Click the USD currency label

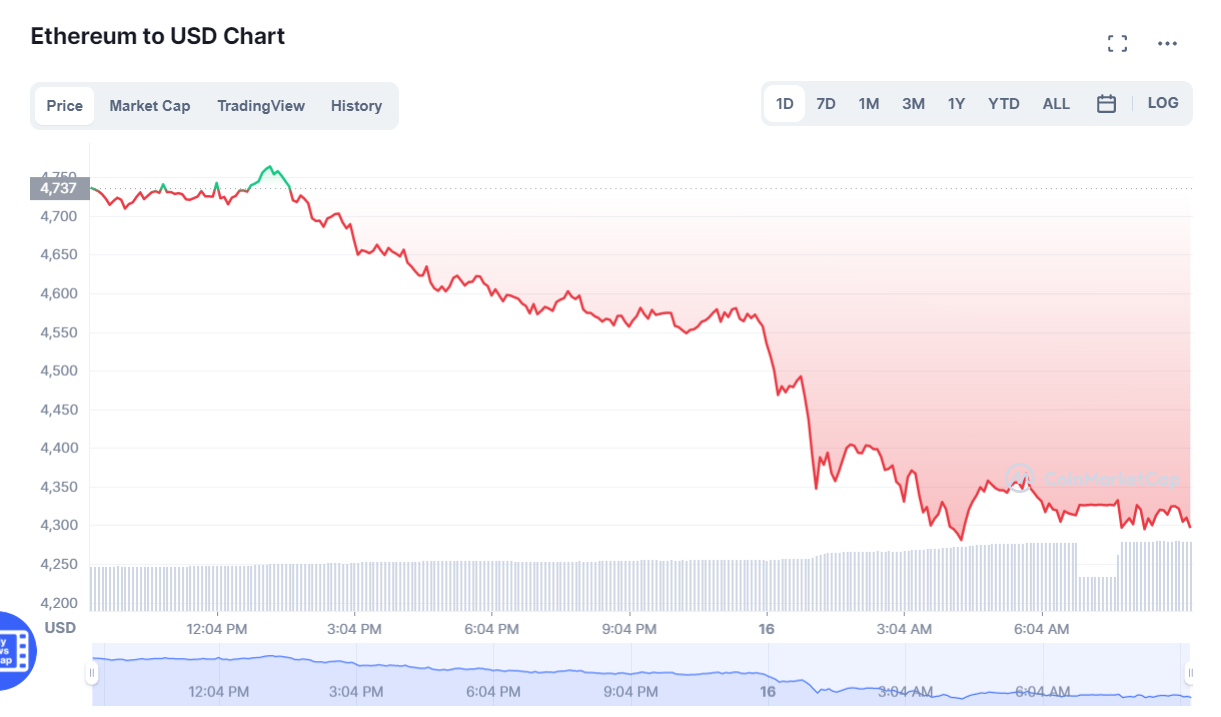coord(59,628)
